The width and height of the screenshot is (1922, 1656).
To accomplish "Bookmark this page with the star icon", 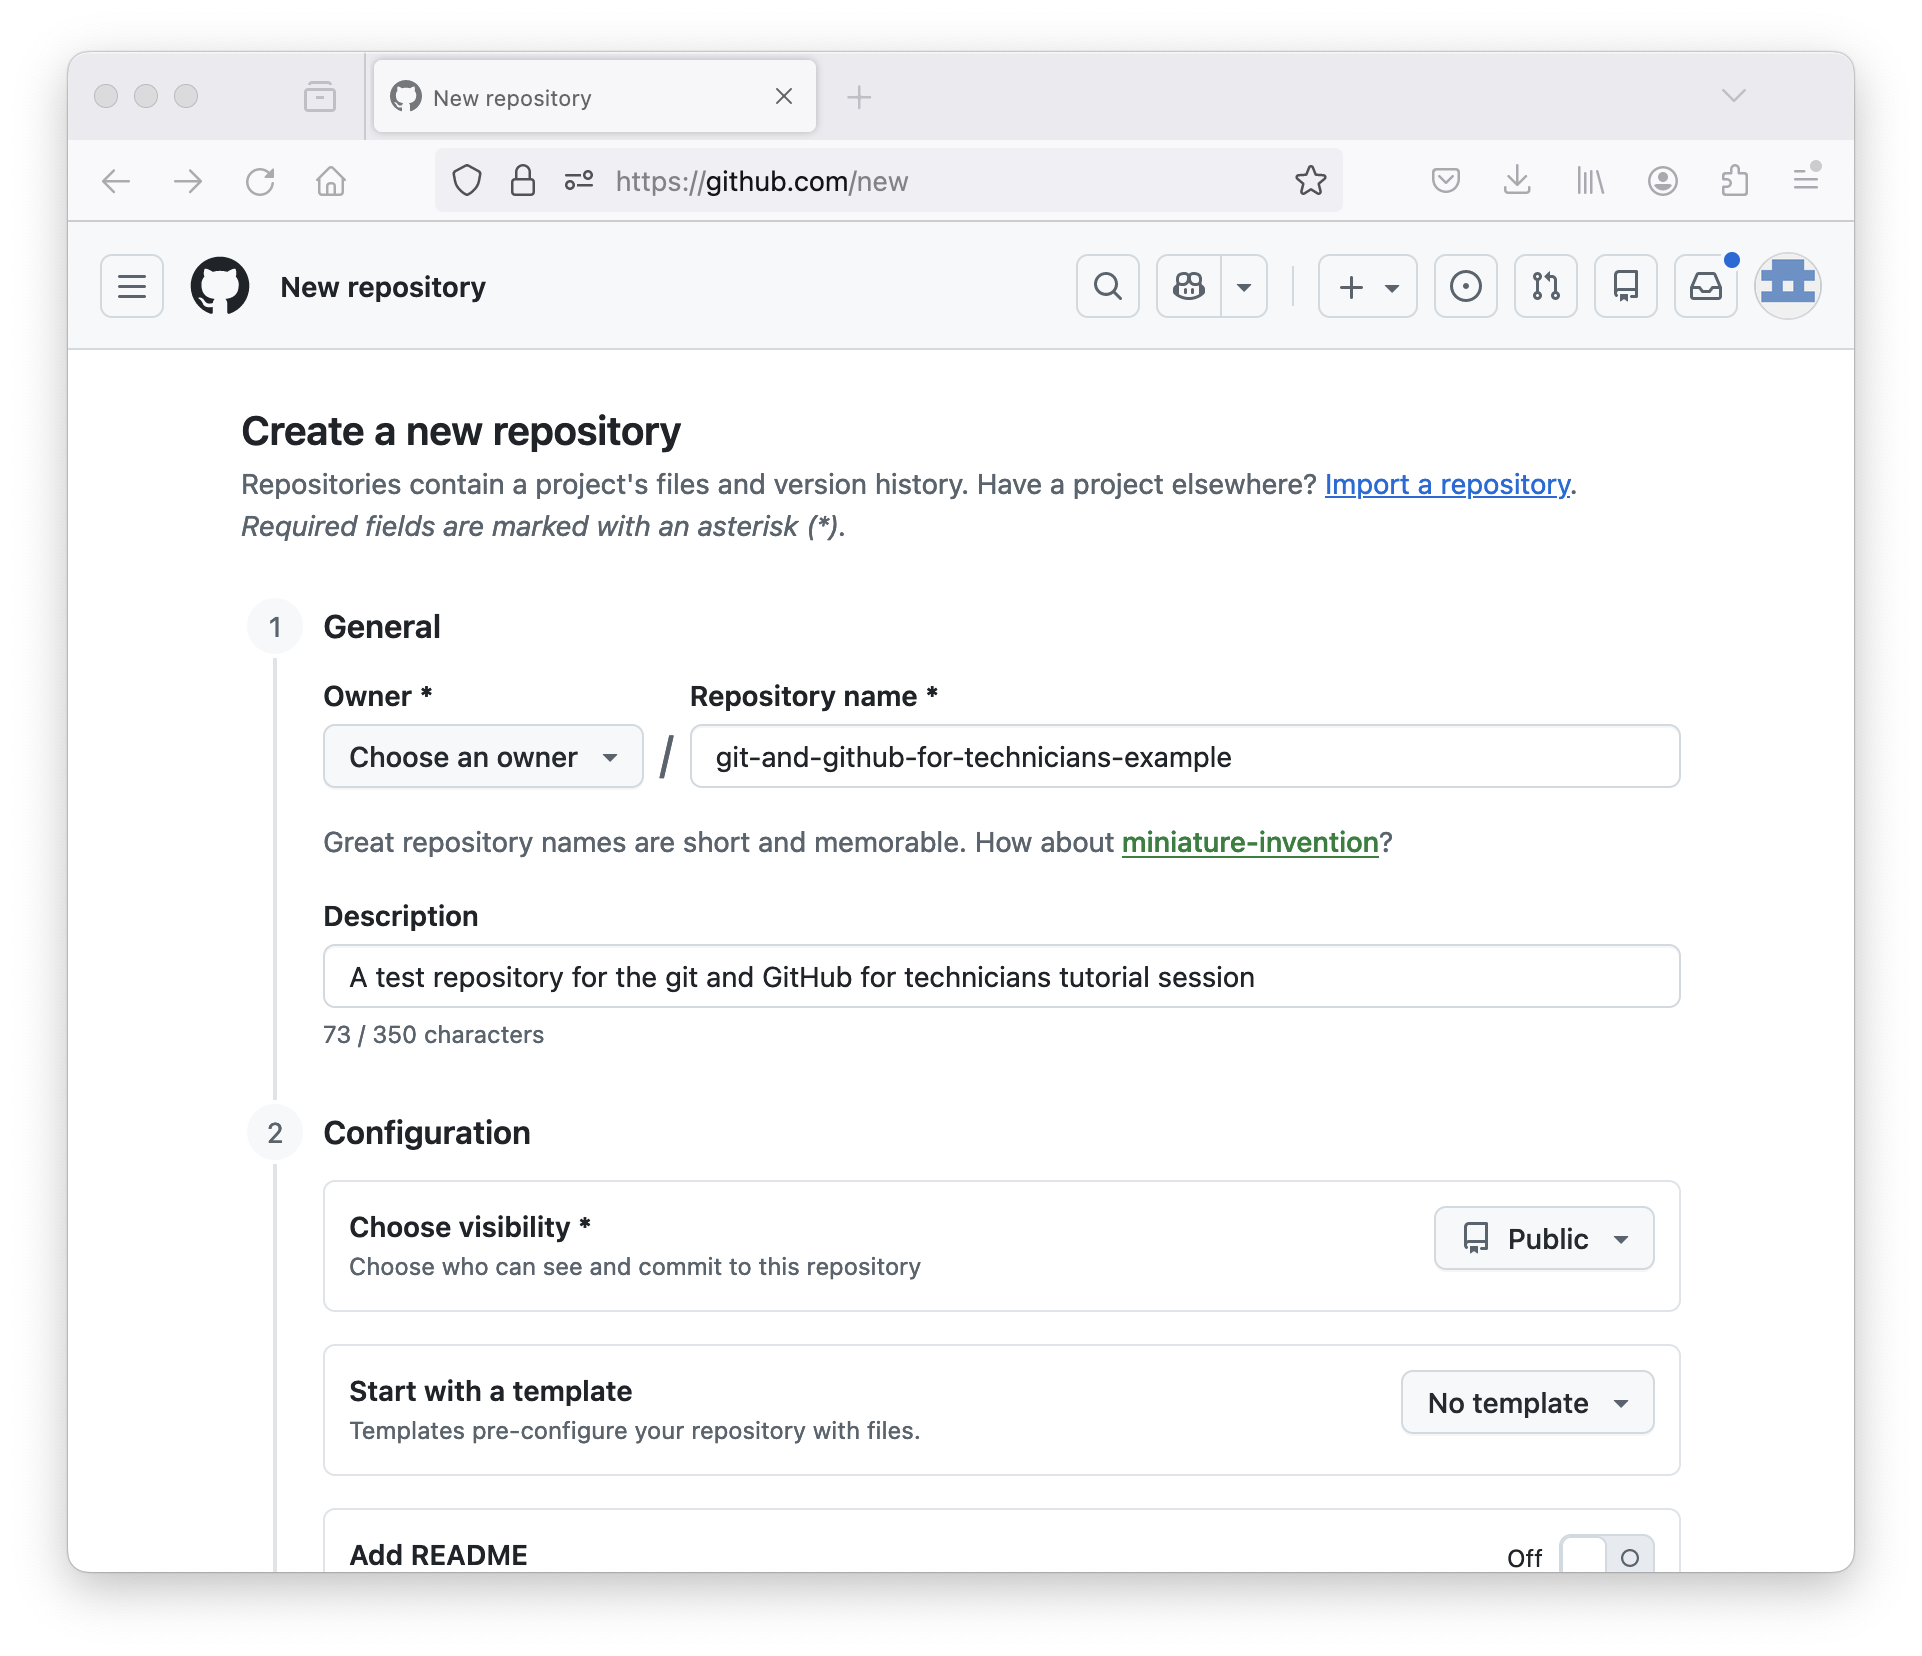I will 1311,181.
